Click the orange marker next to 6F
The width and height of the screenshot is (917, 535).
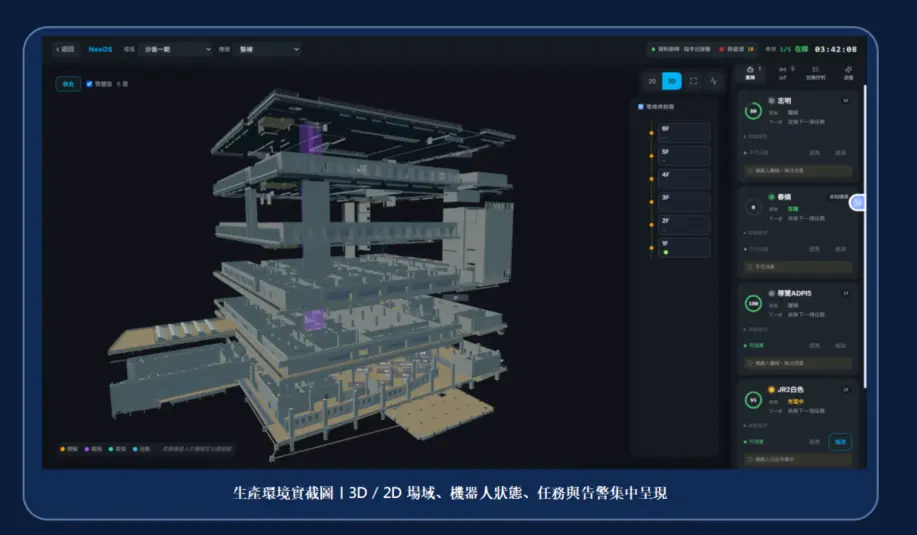pyautogui.click(x=651, y=133)
